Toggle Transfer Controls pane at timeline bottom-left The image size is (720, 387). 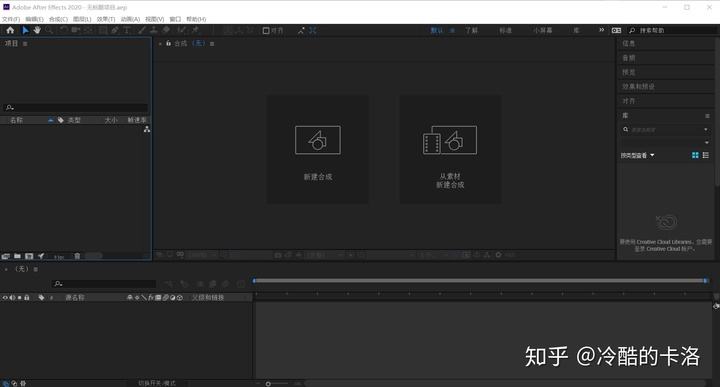[x=14, y=383]
